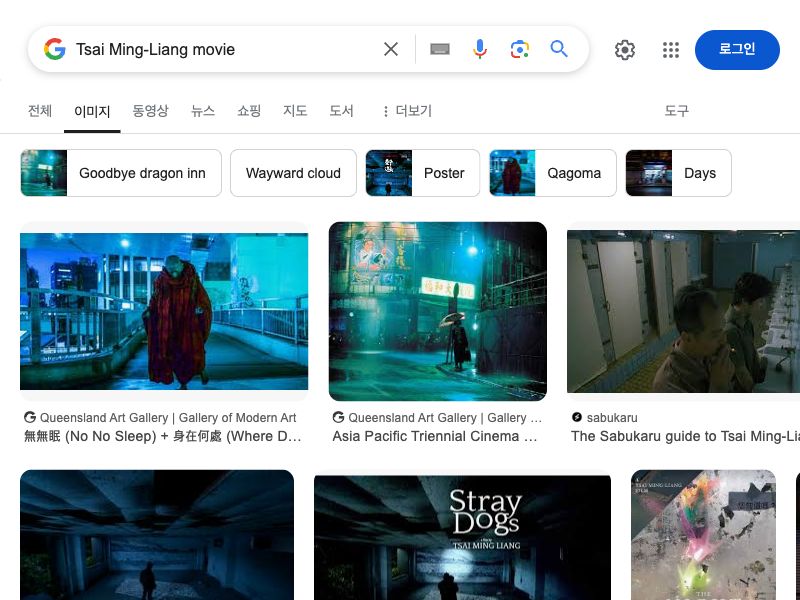Image resolution: width=800 pixels, height=600 pixels.
Task: Click Queensland Art Gallery source under rainy street image
Action: [x=445, y=417]
